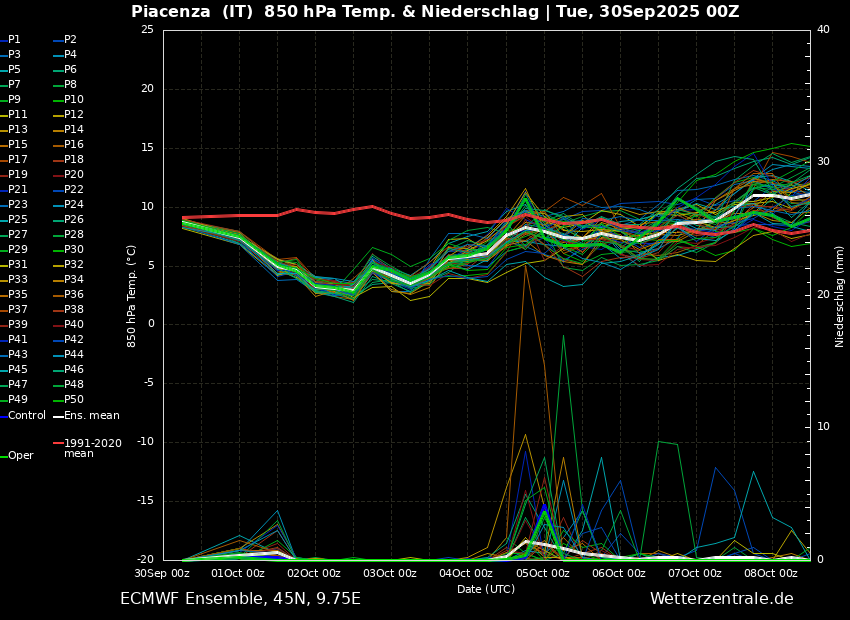
Task: Click the P46 legend entry
Action: pyautogui.click(x=73, y=370)
